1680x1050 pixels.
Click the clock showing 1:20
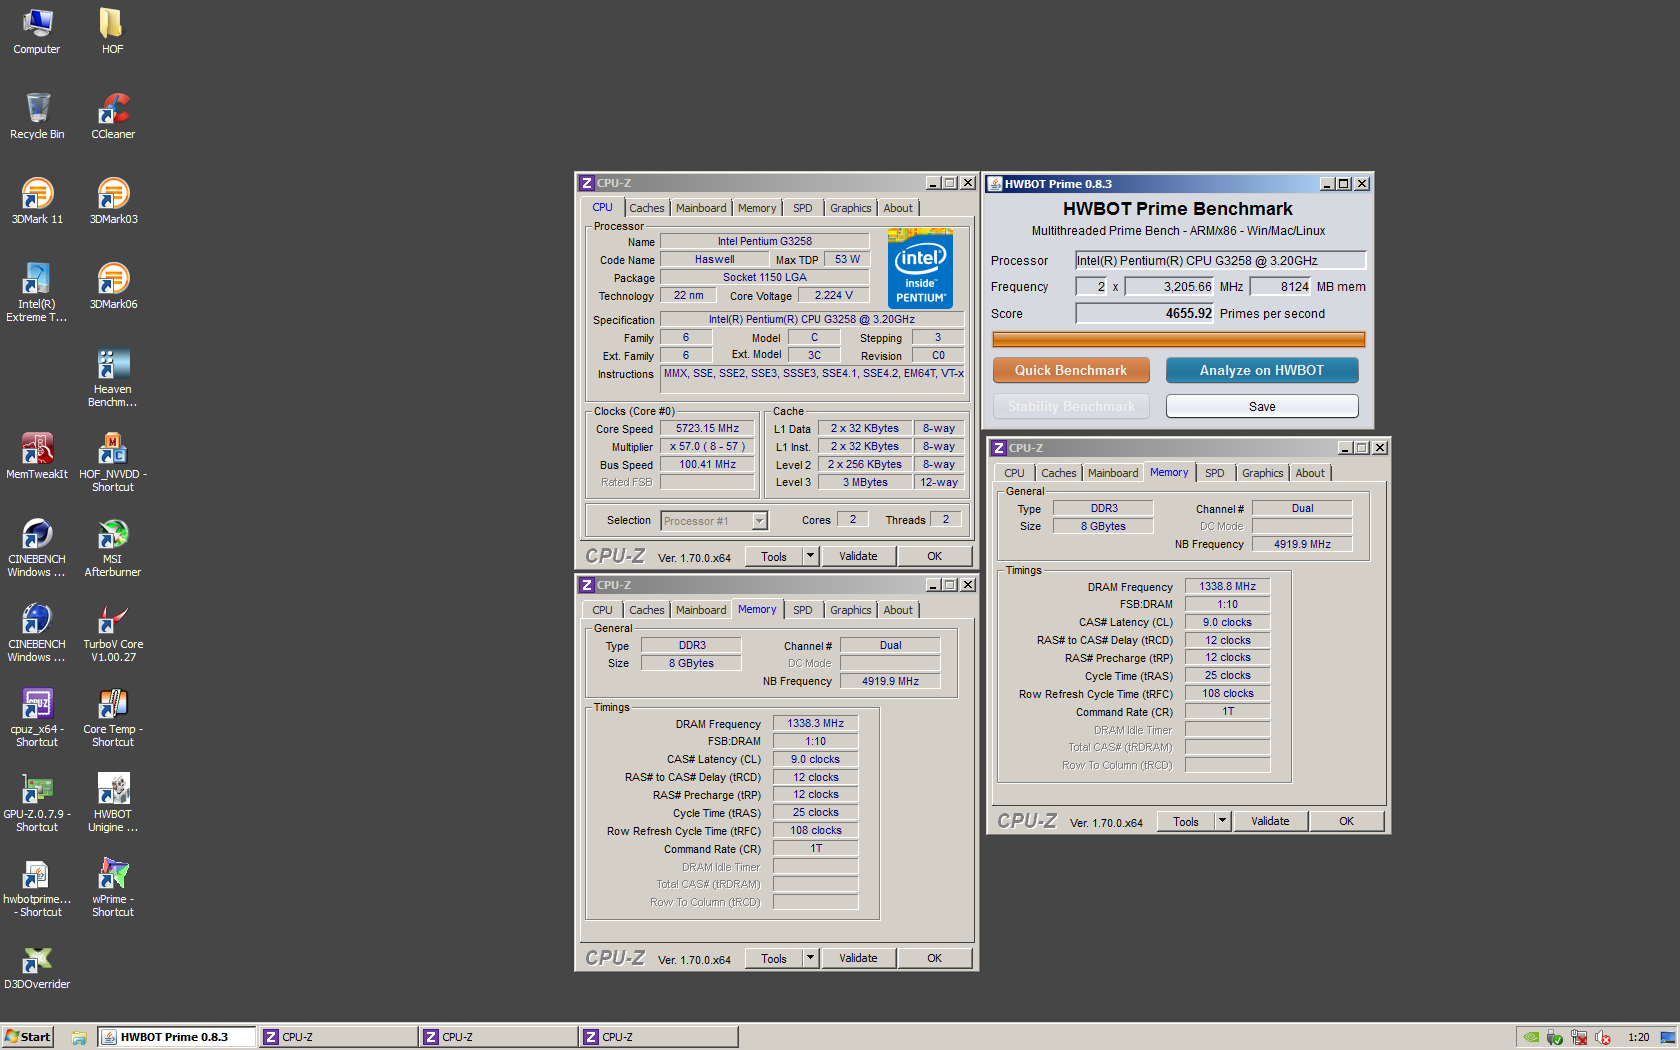pos(1638,1037)
